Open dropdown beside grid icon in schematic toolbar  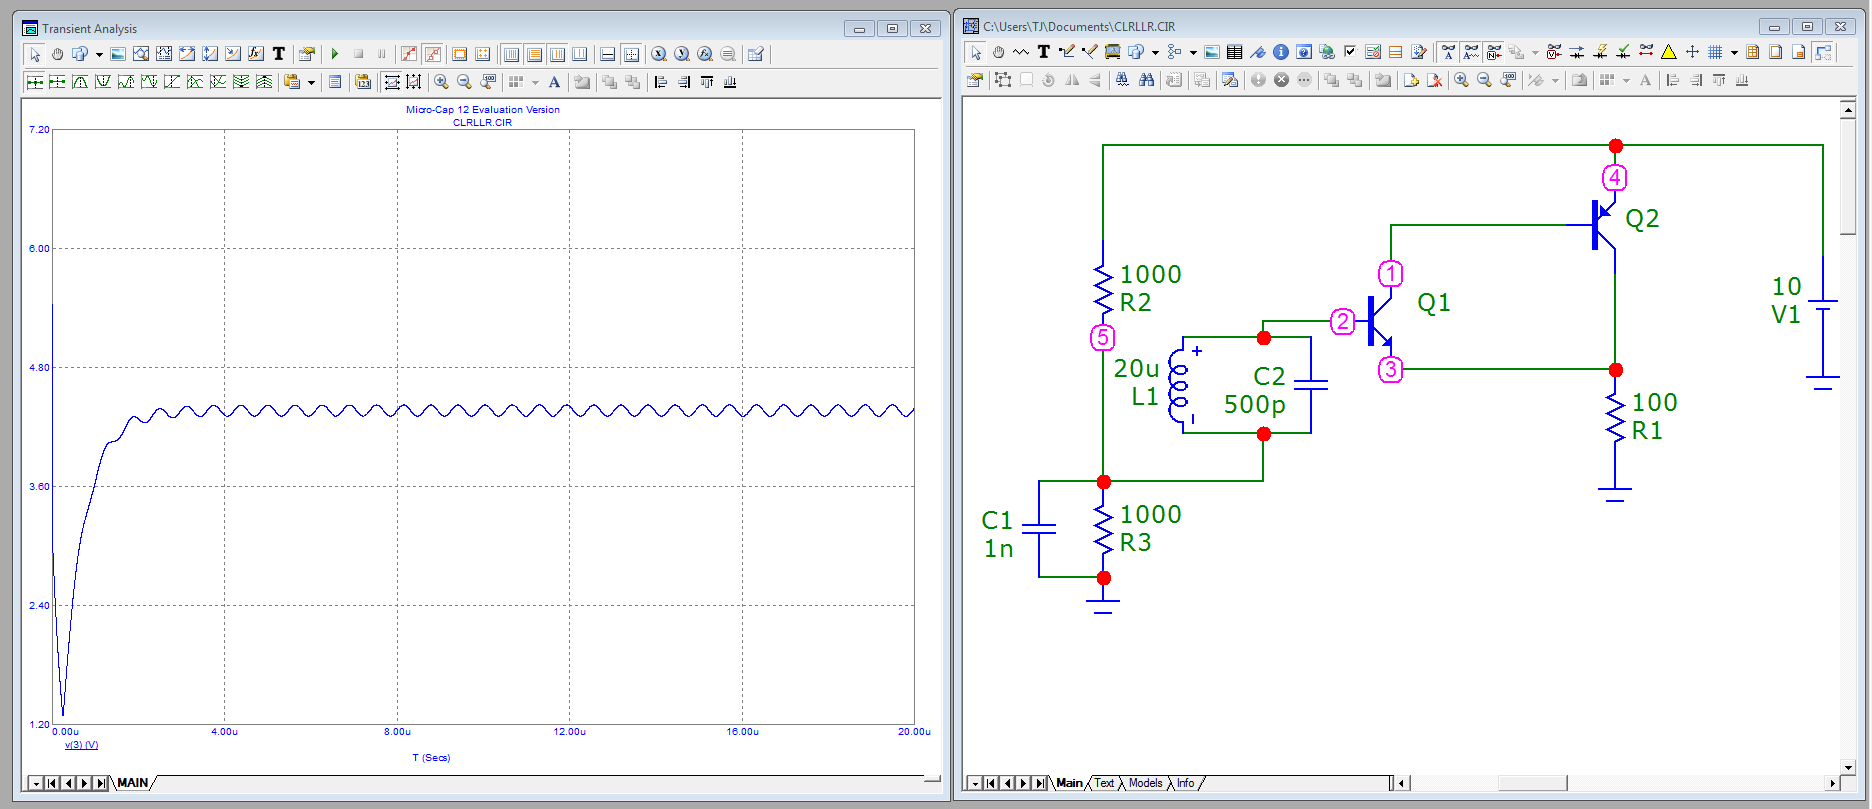1734,52
